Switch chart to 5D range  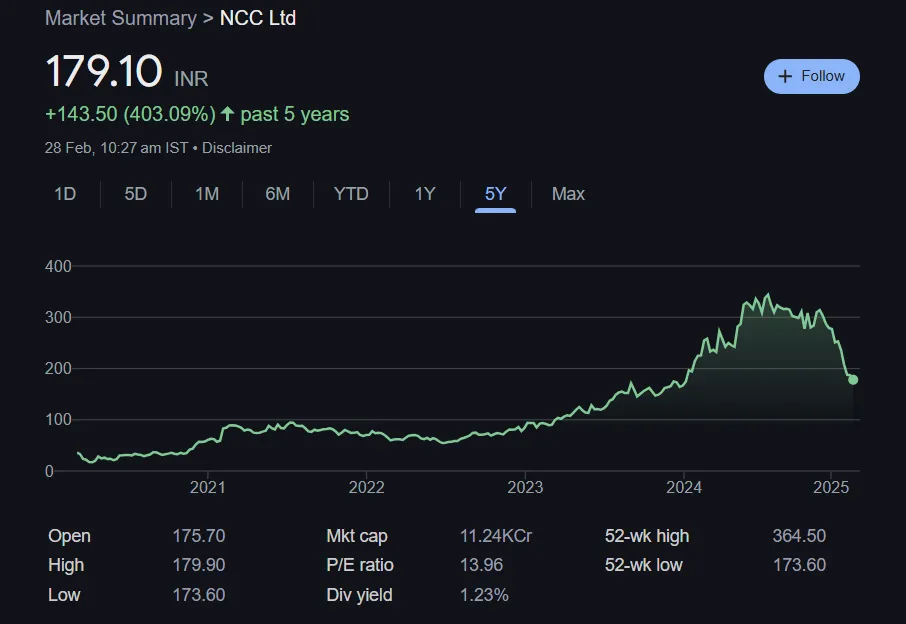[x=136, y=194]
